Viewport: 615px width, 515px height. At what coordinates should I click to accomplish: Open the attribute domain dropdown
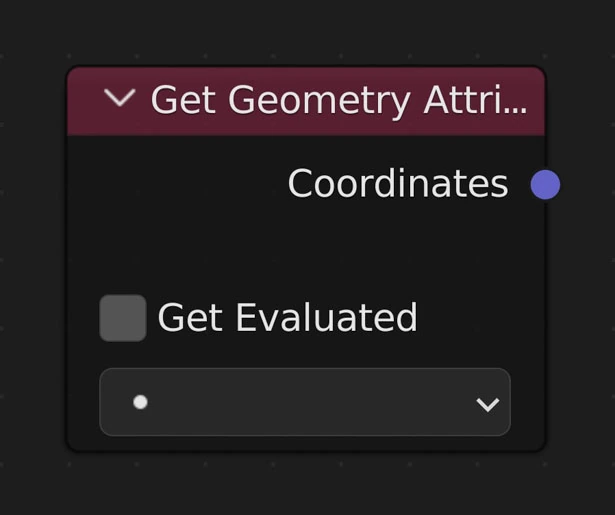pos(304,402)
